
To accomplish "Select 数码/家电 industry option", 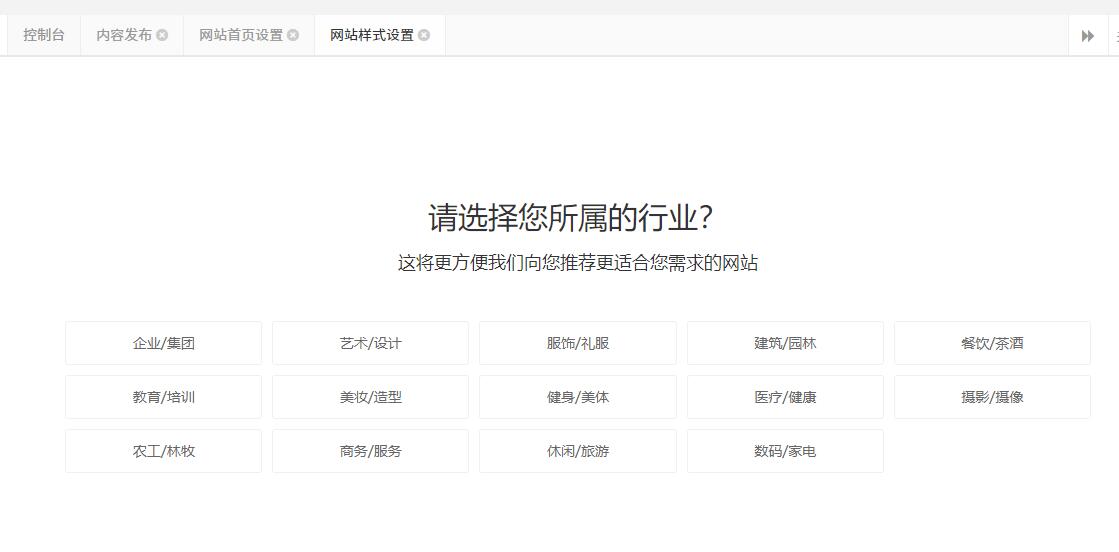I will 785,451.
